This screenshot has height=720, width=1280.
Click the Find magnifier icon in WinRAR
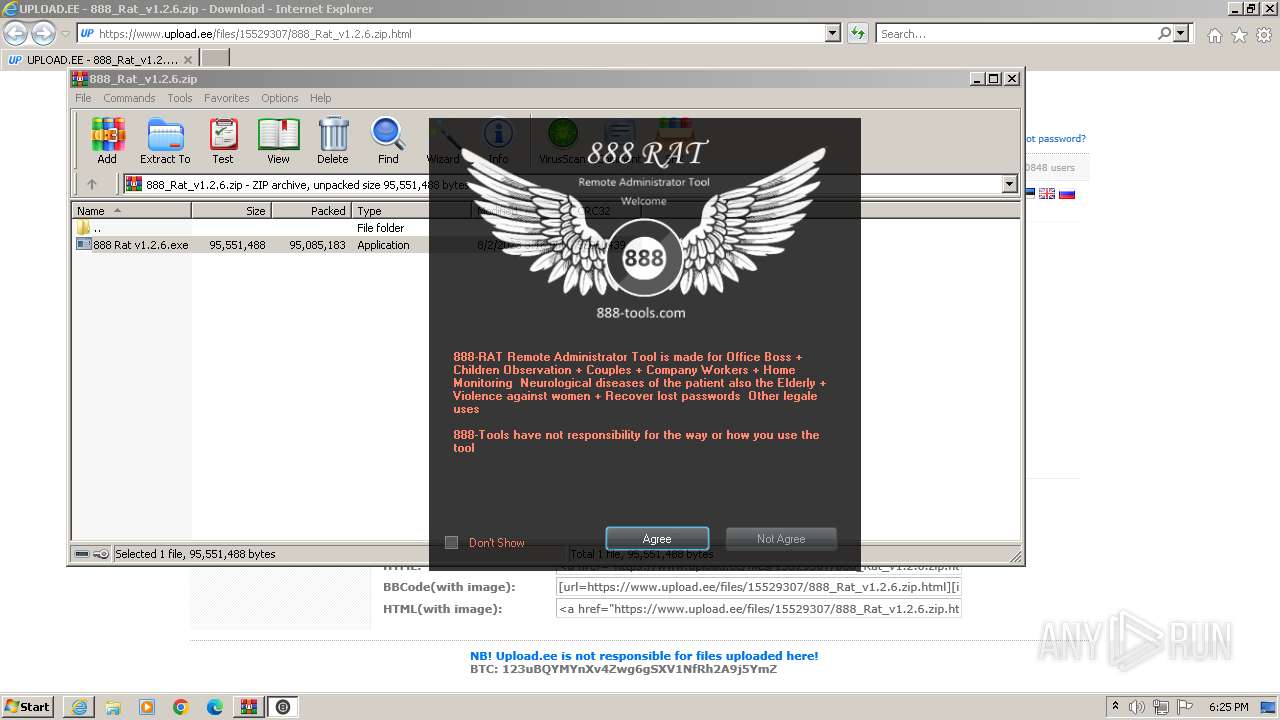tap(388, 141)
